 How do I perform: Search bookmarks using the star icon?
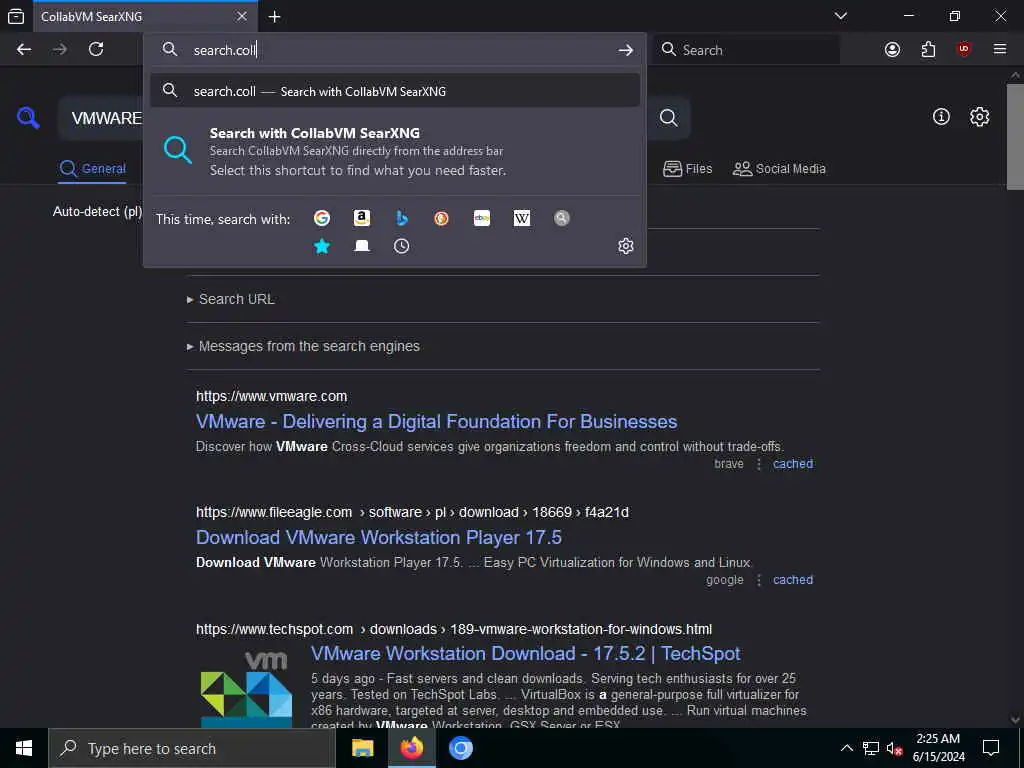(322, 246)
